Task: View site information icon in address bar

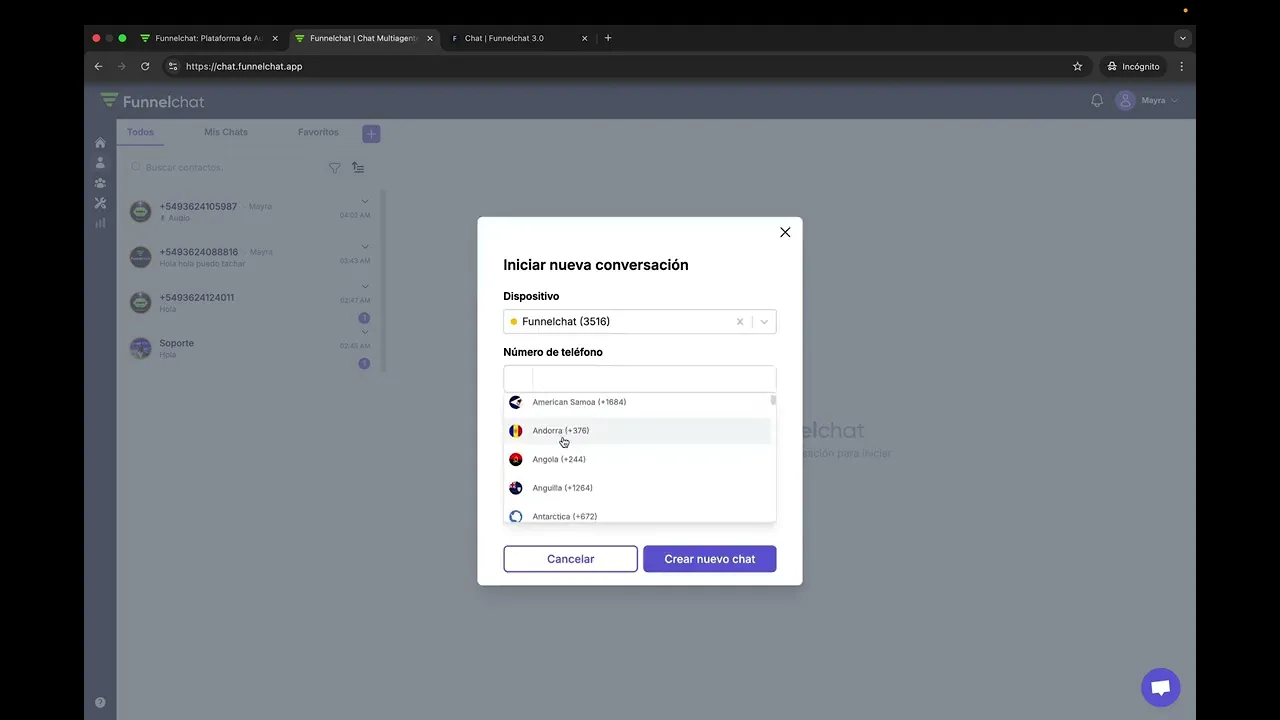Action: coord(172,66)
